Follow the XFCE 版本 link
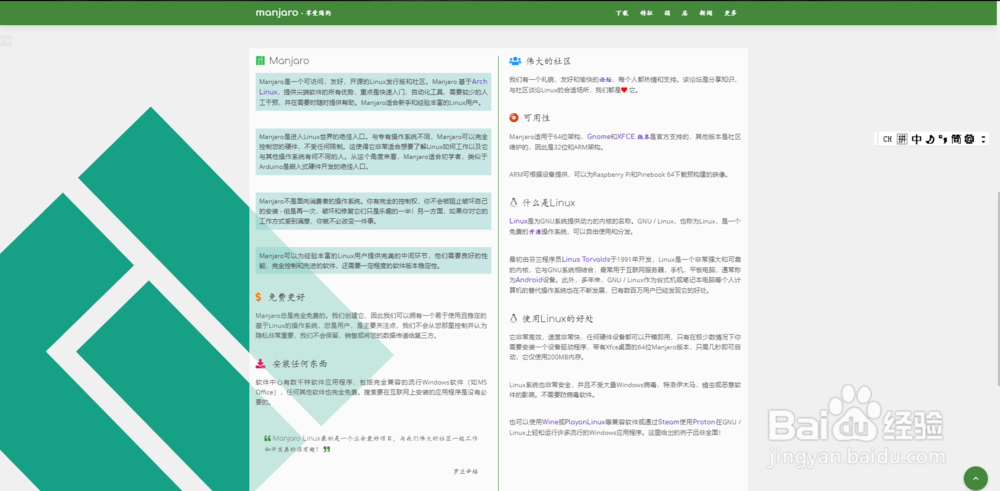1000x491 pixels. pyautogui.click(x=633, y=136)
